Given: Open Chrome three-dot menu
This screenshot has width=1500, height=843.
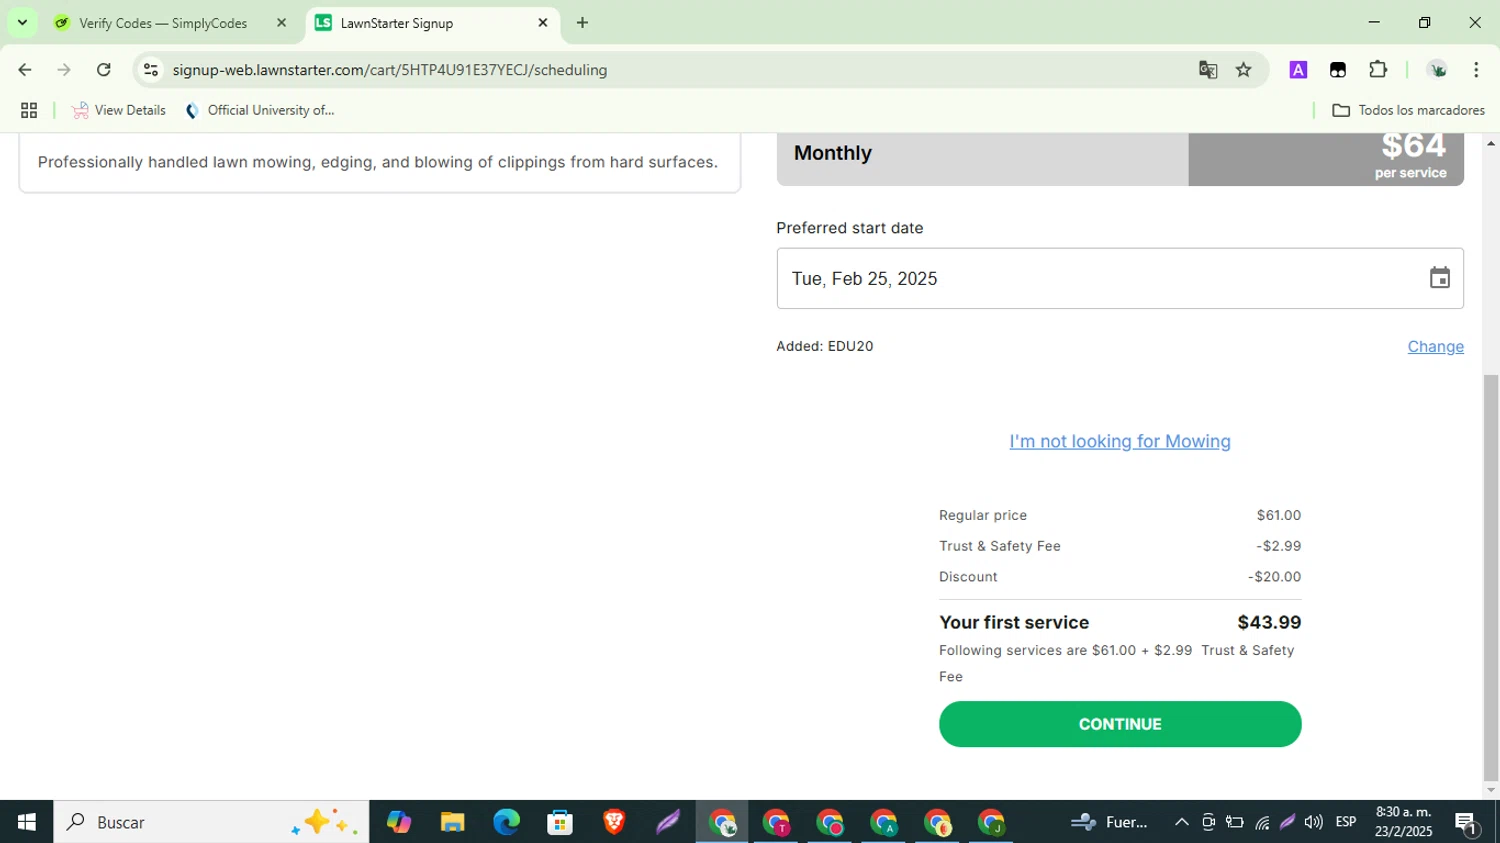Looking at the screenshot, I should tap(1476, 70).
